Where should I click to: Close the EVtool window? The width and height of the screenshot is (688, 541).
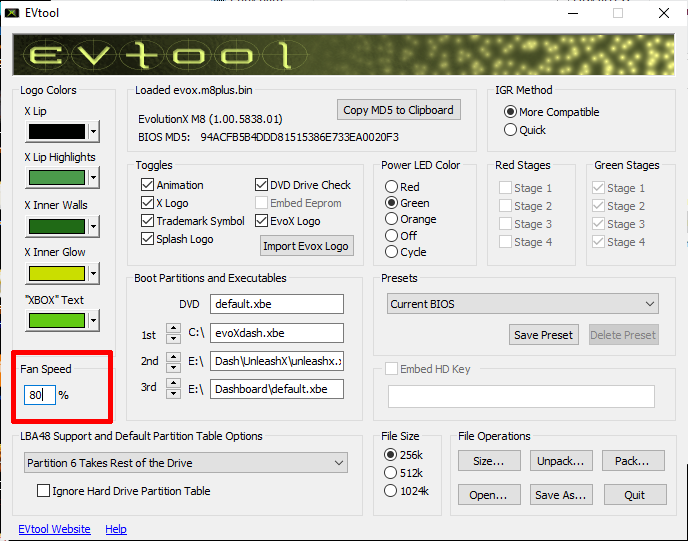click(664, 13)
